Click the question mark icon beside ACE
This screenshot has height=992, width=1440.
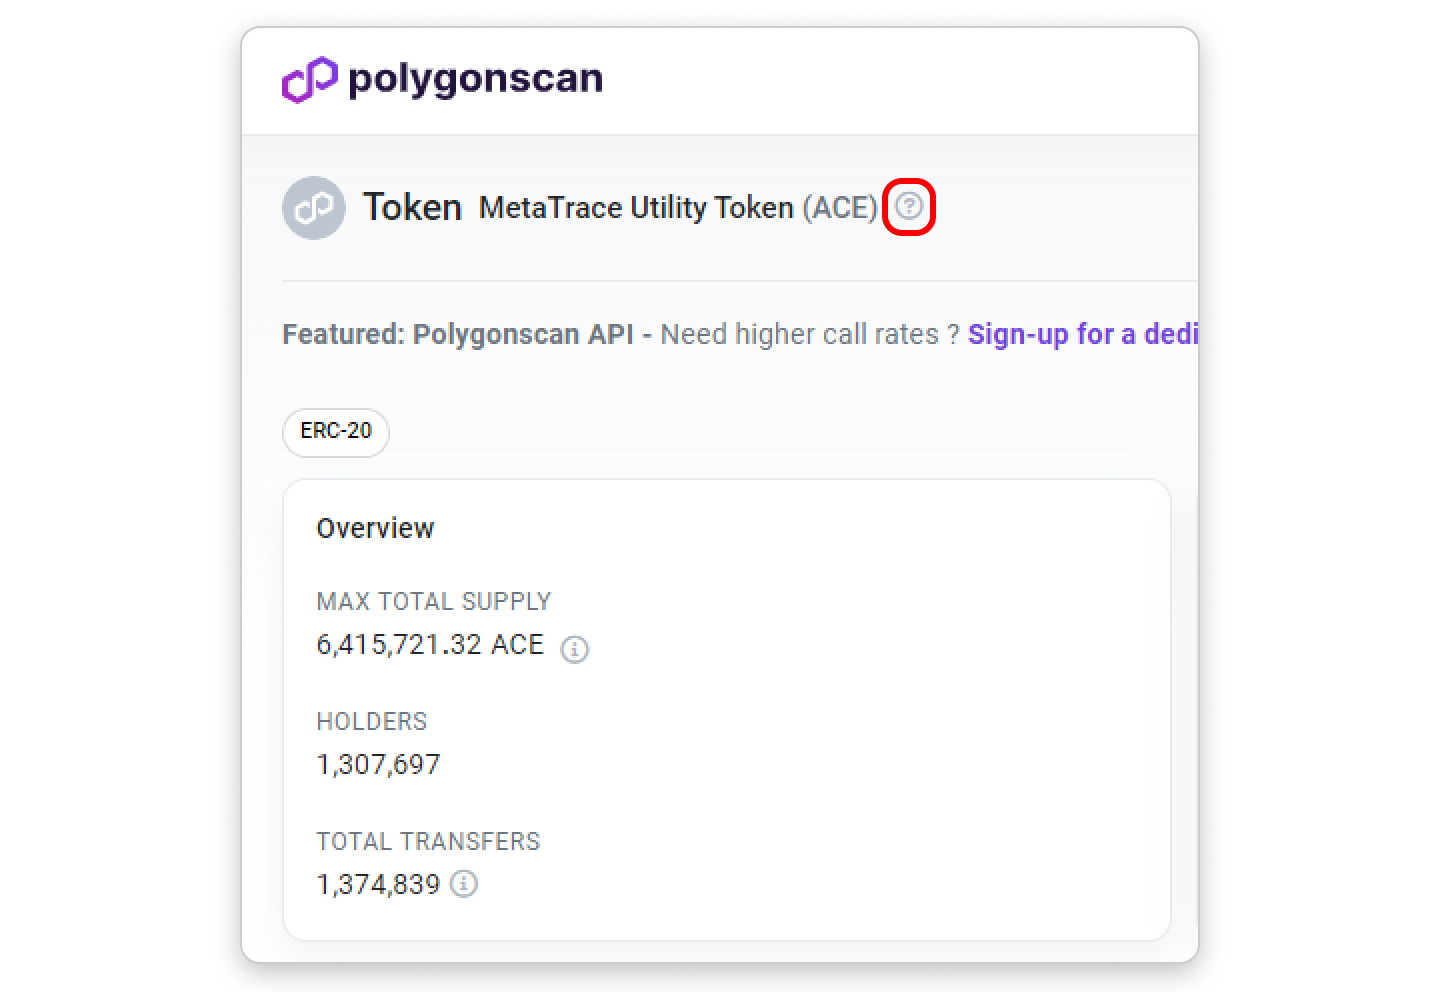pyautogui.click(x=908, y=207)
